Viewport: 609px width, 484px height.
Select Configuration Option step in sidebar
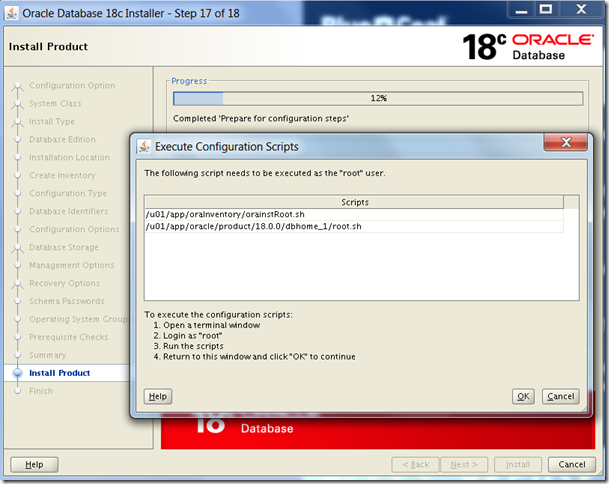coord(72,85)
